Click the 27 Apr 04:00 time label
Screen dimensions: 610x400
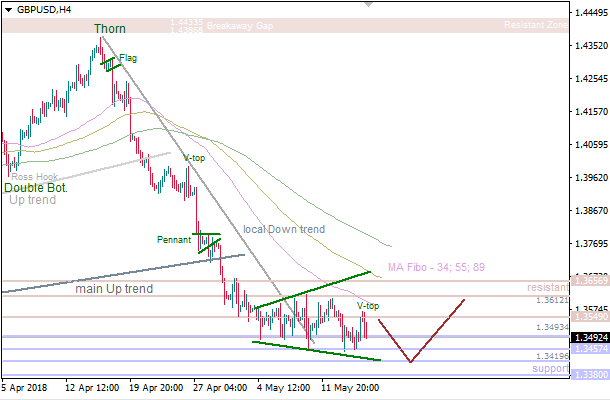218,389
